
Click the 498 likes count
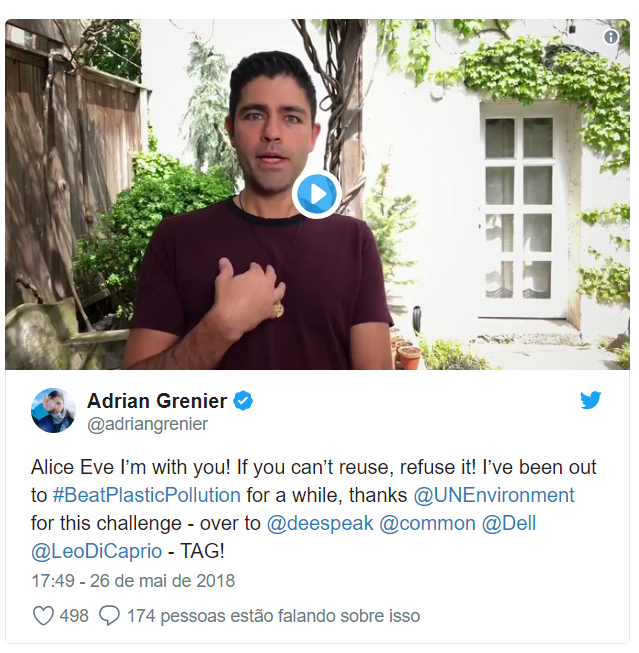point(74,616)
